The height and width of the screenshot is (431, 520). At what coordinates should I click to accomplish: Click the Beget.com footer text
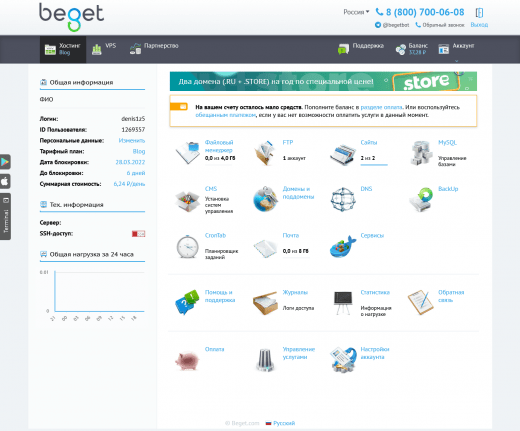[x=242, y=423]
